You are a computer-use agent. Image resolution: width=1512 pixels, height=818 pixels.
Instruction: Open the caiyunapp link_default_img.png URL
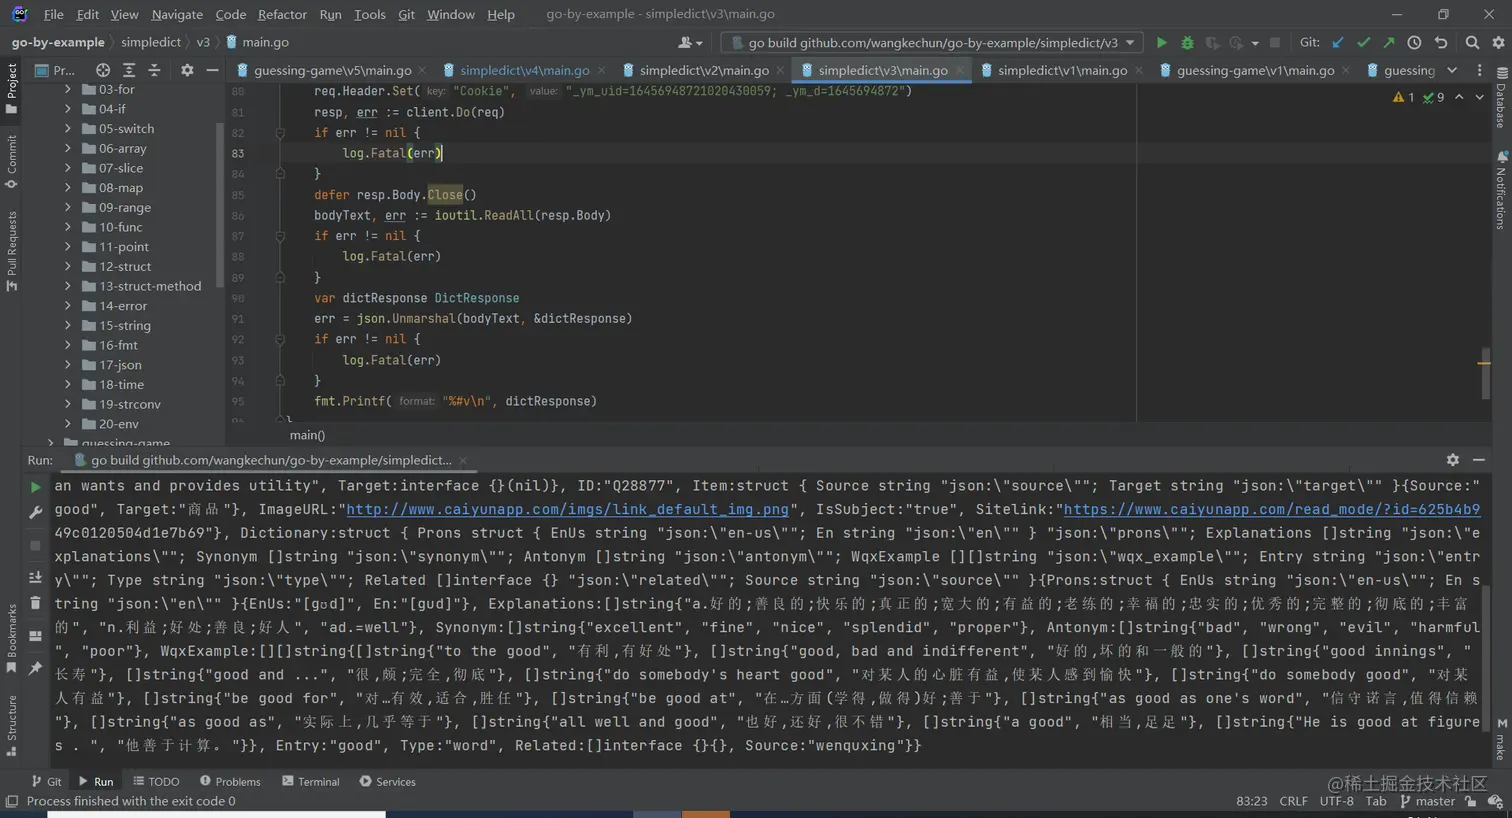coord(567,509)
